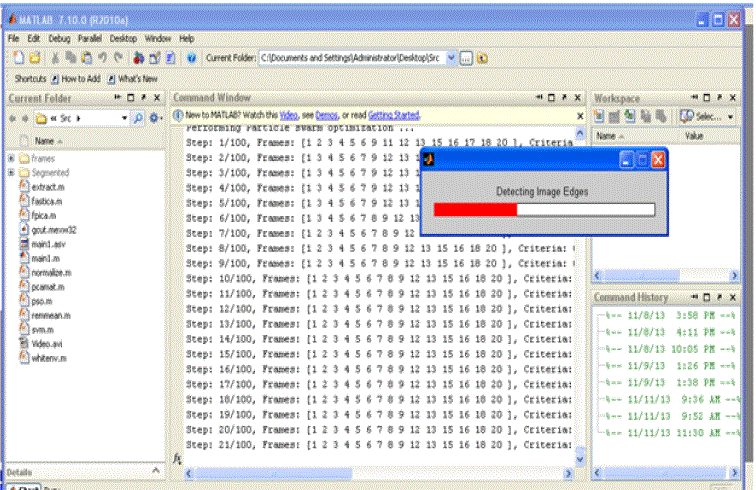Open the Current Folder gear actions menu
The height and width of the screenshot is (490, 756).
[x=155, y=118]
